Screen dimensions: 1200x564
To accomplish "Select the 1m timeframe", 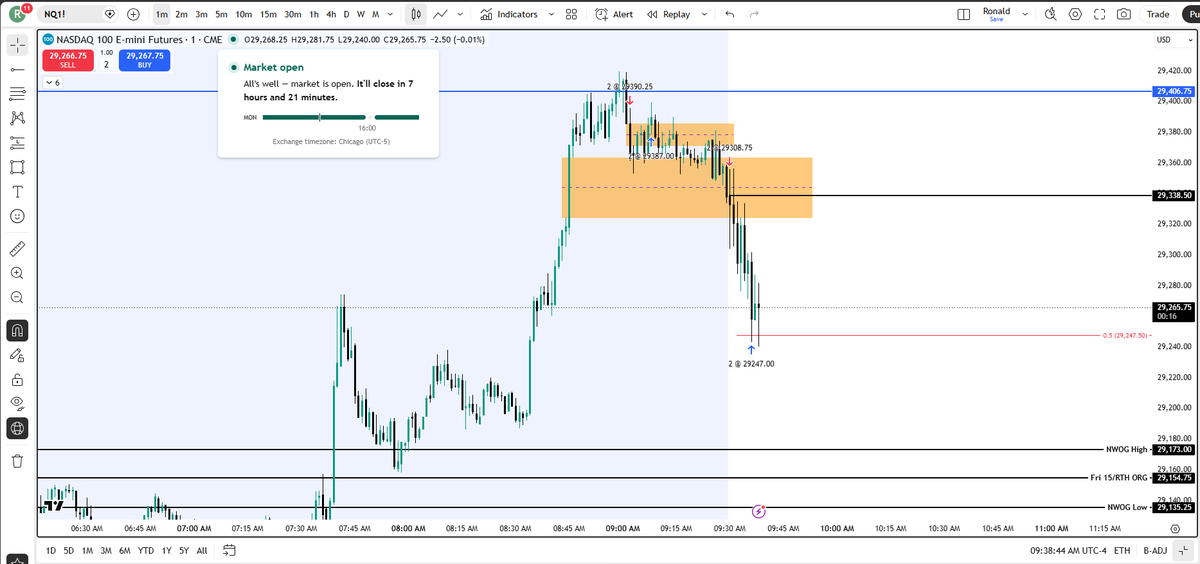I will tap(162, 14).
